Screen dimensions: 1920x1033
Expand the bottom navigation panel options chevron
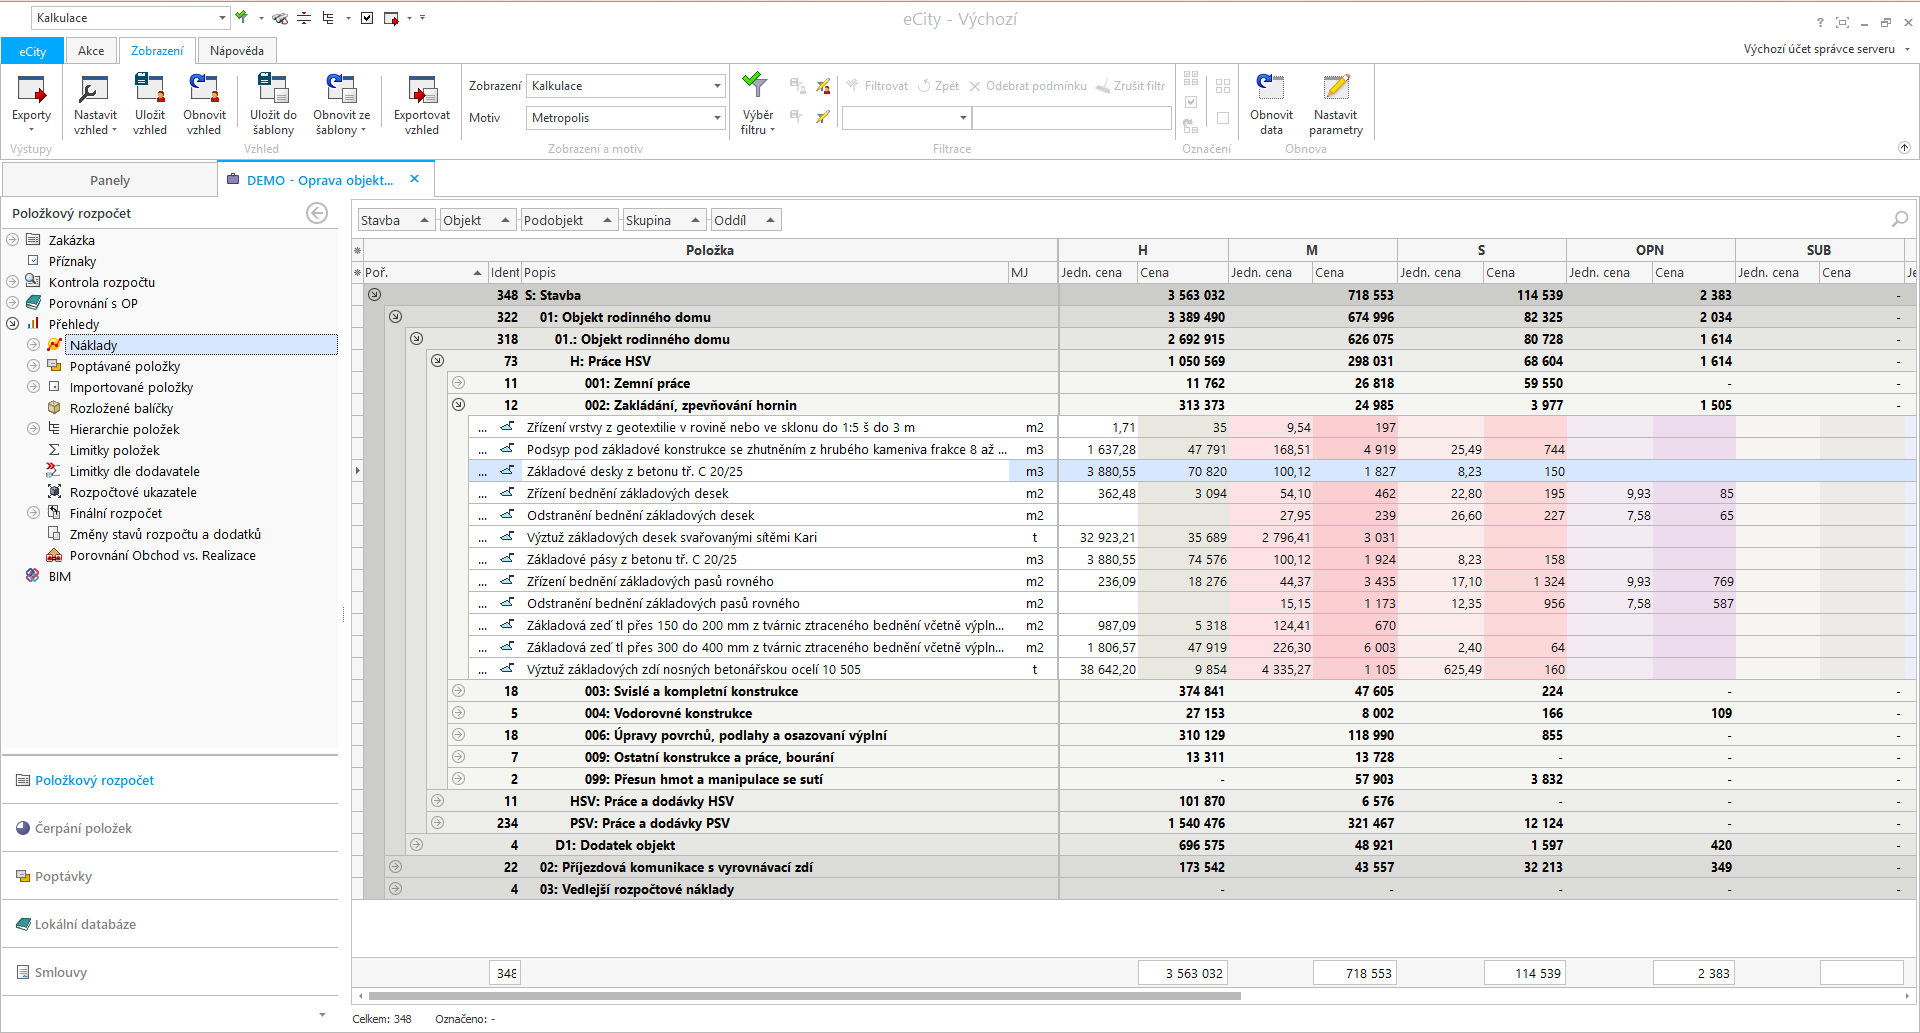click(x=322, y=1015)
